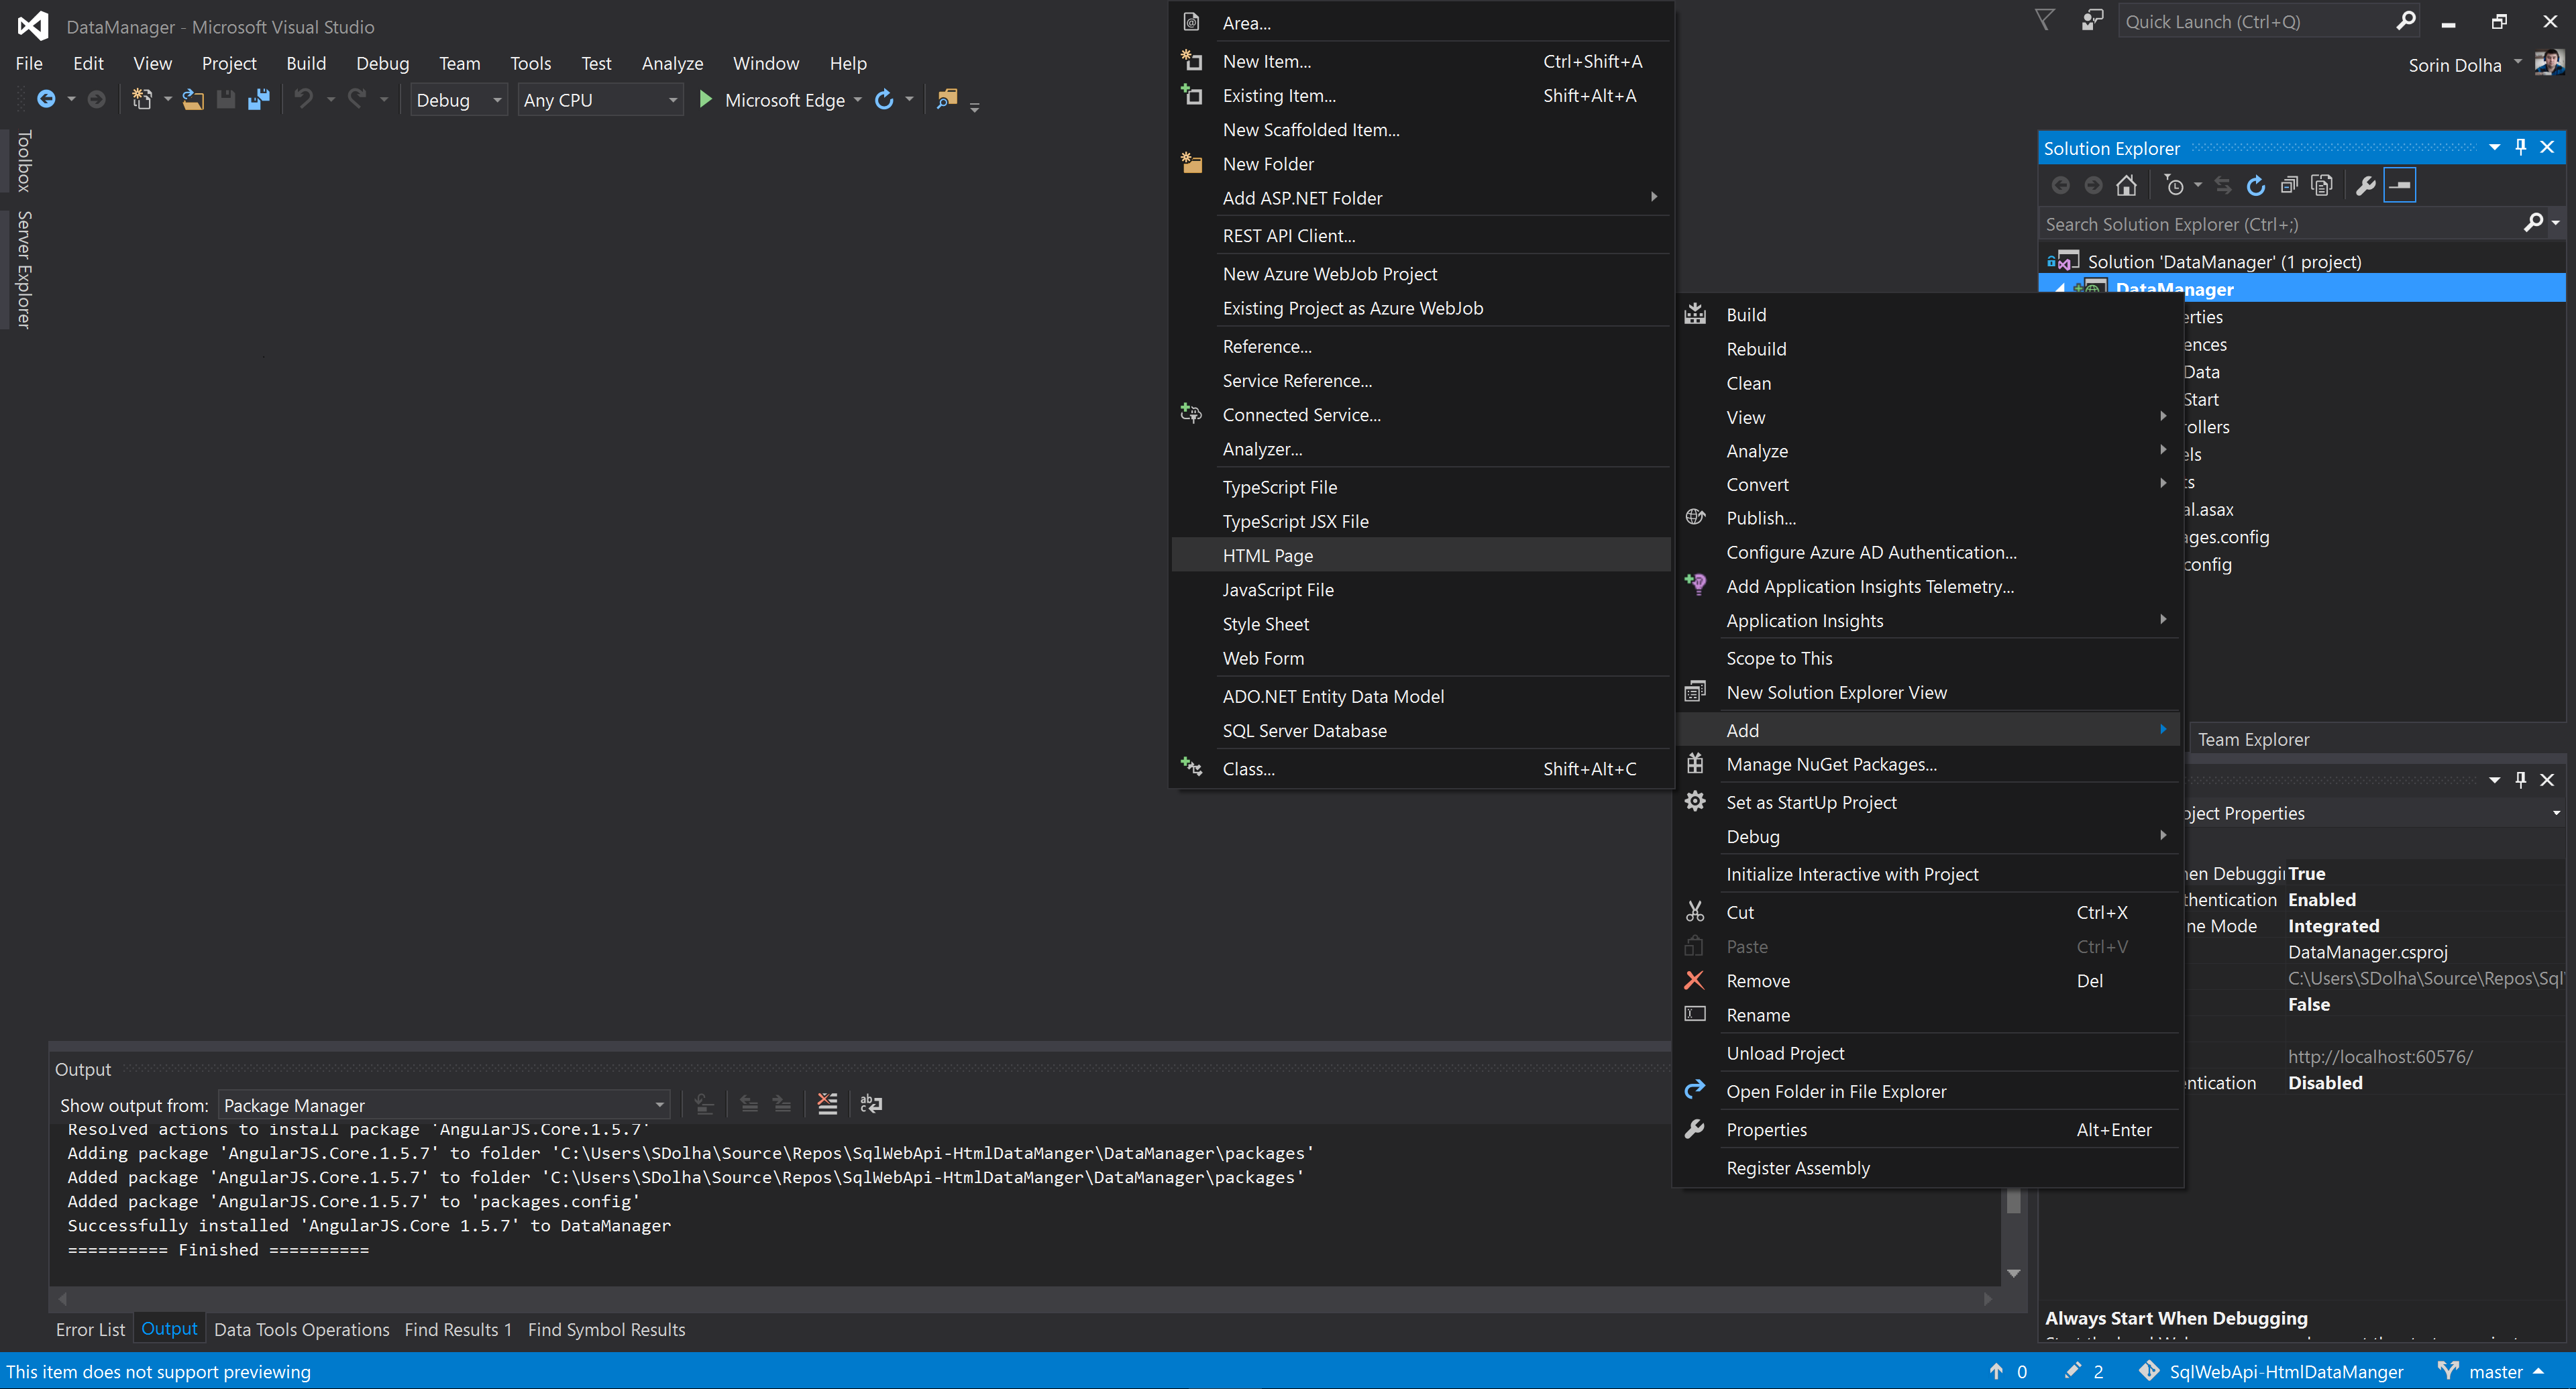Click Collapse All in Solution Explorer
This screenshot has width=2576, height=1389.
pyautogui.click(x=2289, y=185)
